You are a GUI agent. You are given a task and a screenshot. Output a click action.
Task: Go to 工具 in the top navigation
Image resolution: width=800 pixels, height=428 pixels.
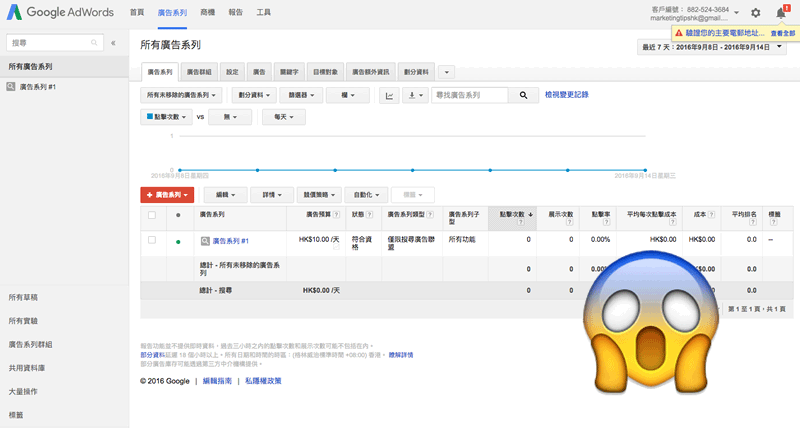[x=263, y=12]
